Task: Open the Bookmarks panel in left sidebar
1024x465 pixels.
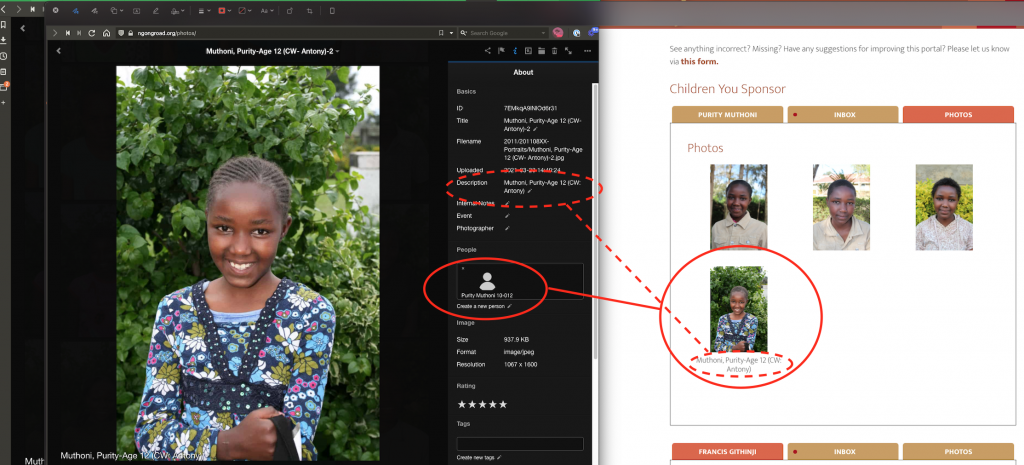Action: coord(3,24)
